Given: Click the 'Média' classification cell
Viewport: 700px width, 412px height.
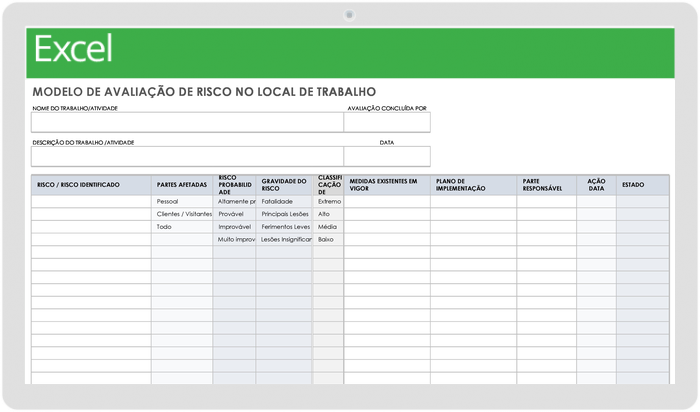Looking at the screenshot, I should pyautogui.click(x=329, y=227).
